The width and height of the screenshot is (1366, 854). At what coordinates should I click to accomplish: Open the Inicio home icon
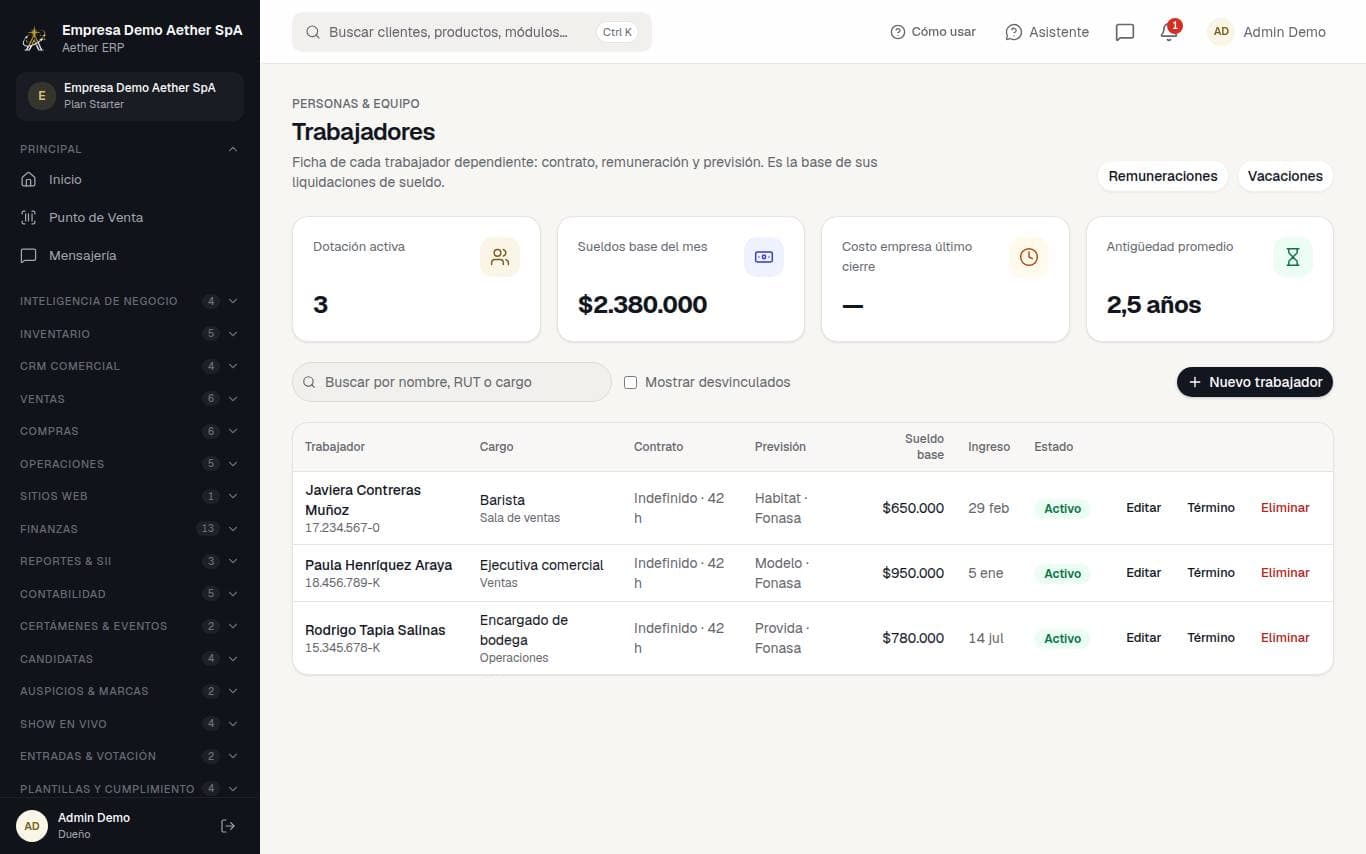click(x=28, y=180)
